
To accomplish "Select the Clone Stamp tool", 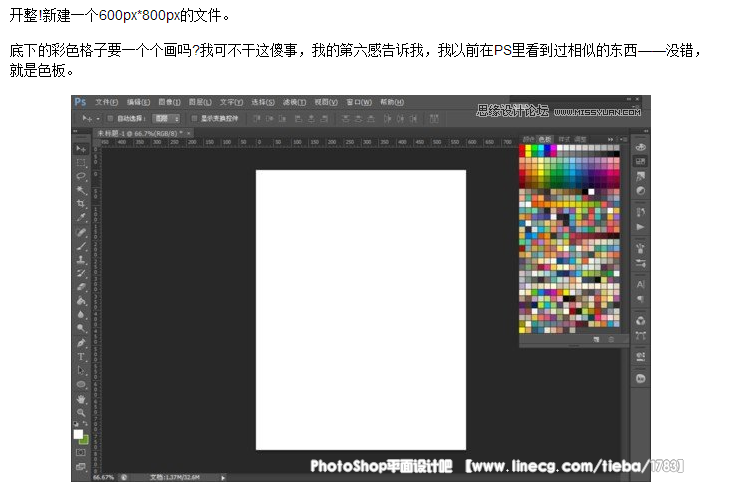I will [81, 259].
